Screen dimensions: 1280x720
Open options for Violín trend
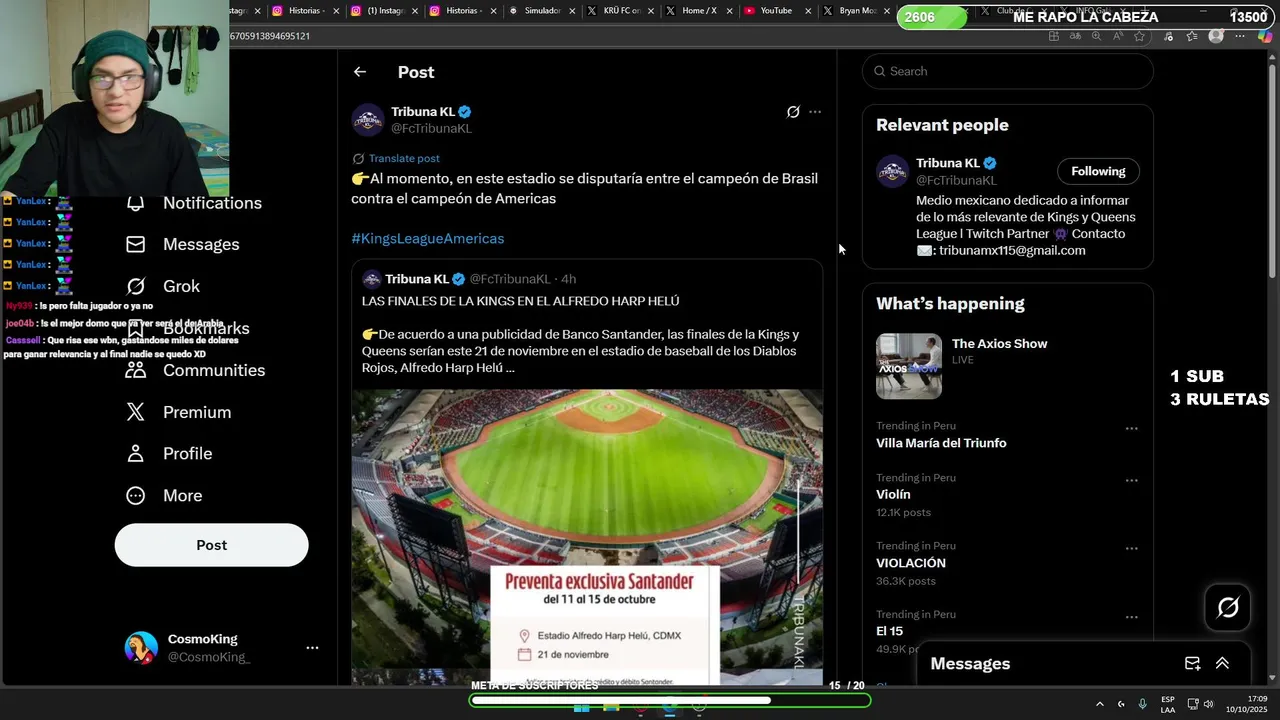[1131, 480]
